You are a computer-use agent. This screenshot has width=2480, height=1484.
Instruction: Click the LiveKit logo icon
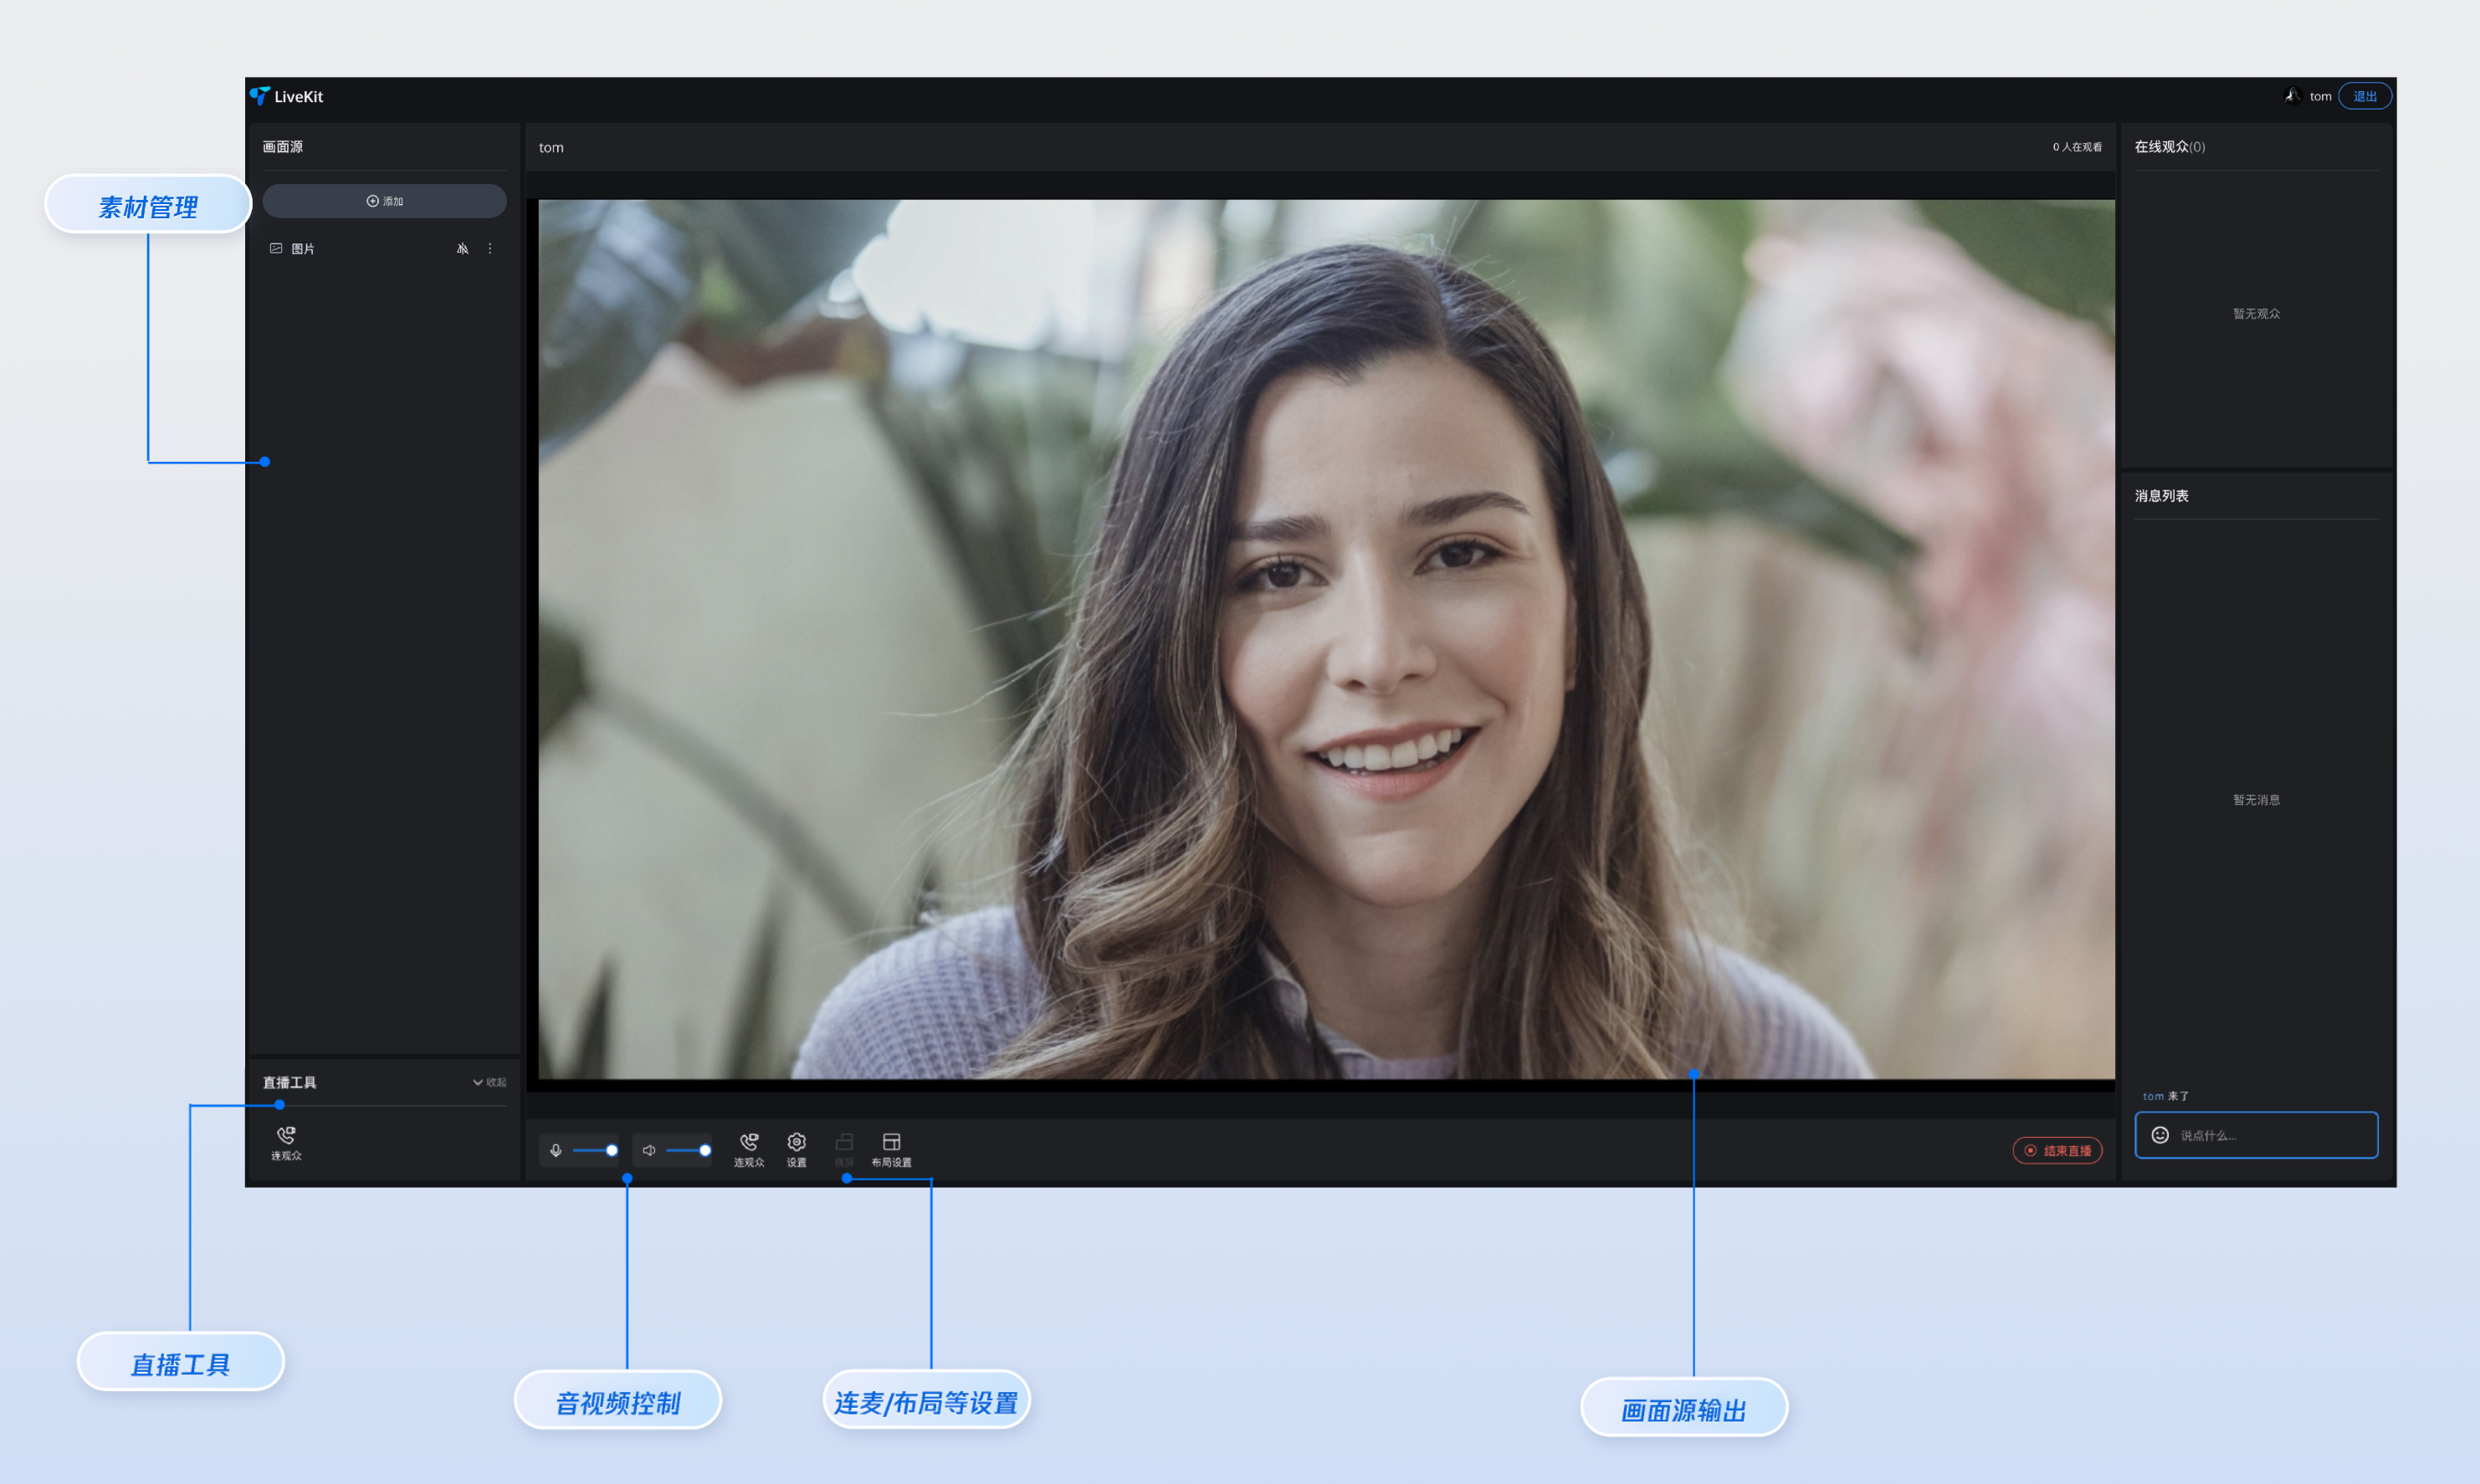pyautogui.click(x=259, y=96)
